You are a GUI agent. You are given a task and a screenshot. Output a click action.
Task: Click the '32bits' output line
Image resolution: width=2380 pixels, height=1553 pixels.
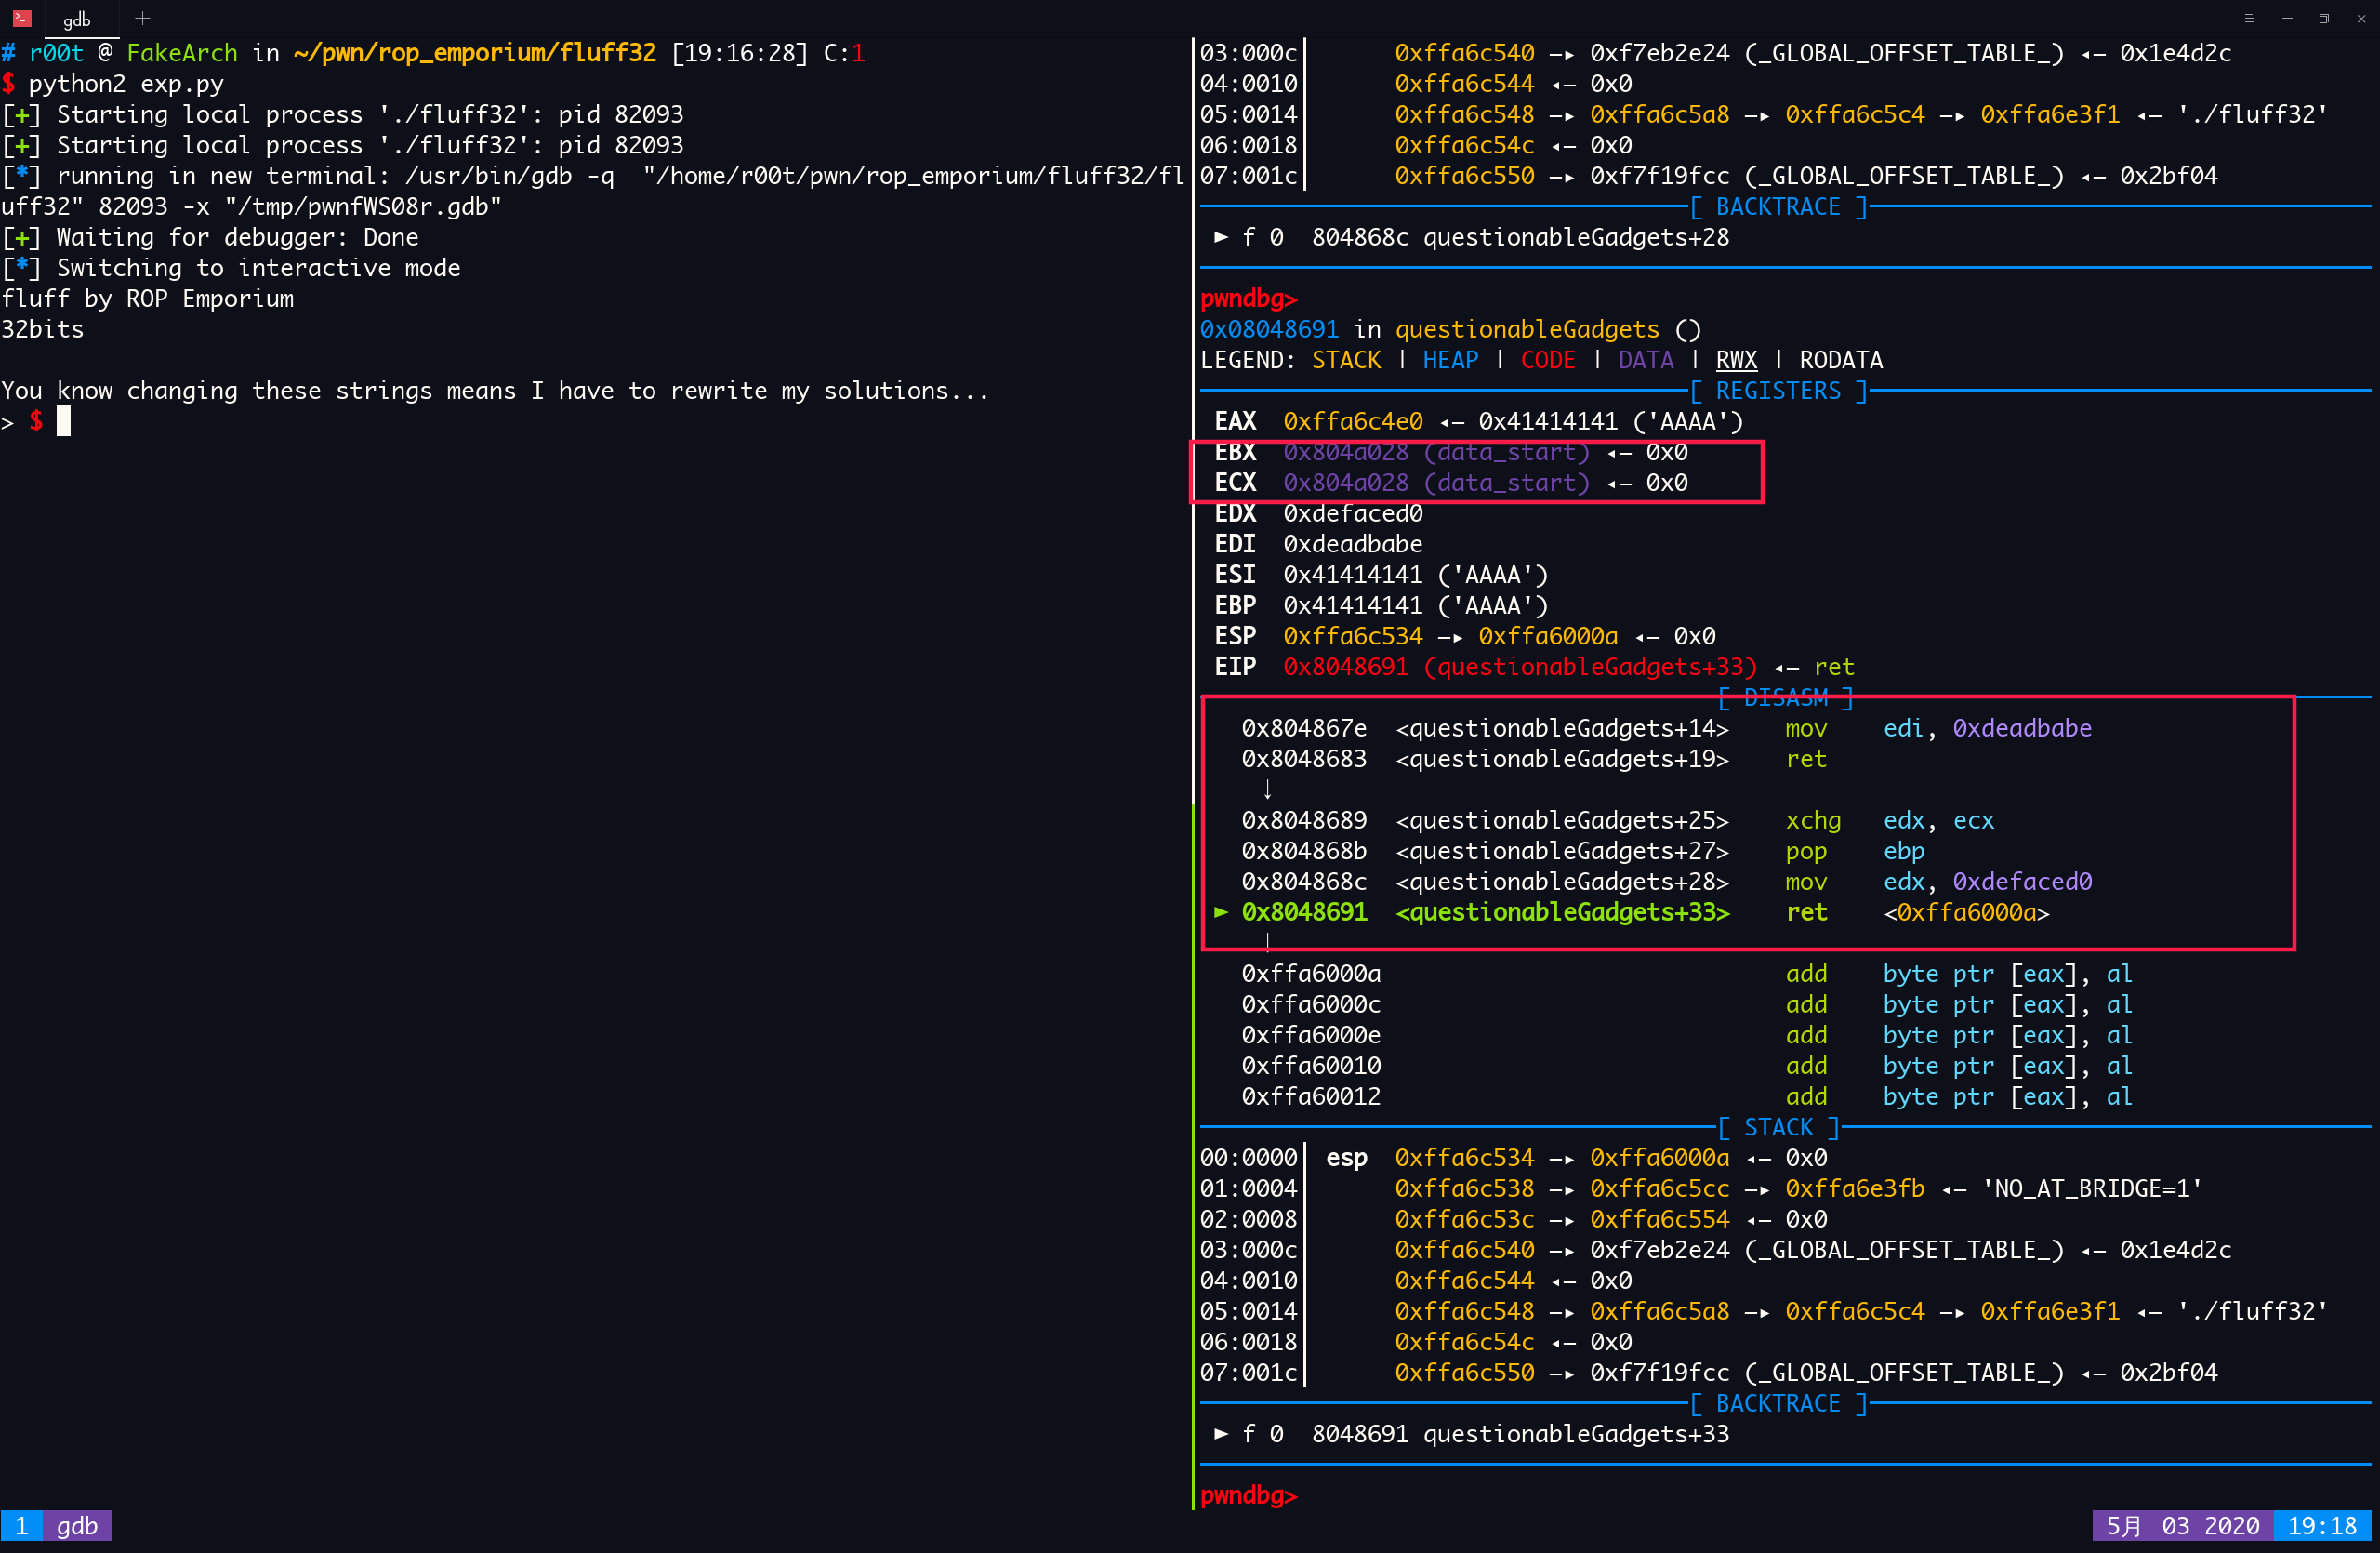(x=42, y=329)
